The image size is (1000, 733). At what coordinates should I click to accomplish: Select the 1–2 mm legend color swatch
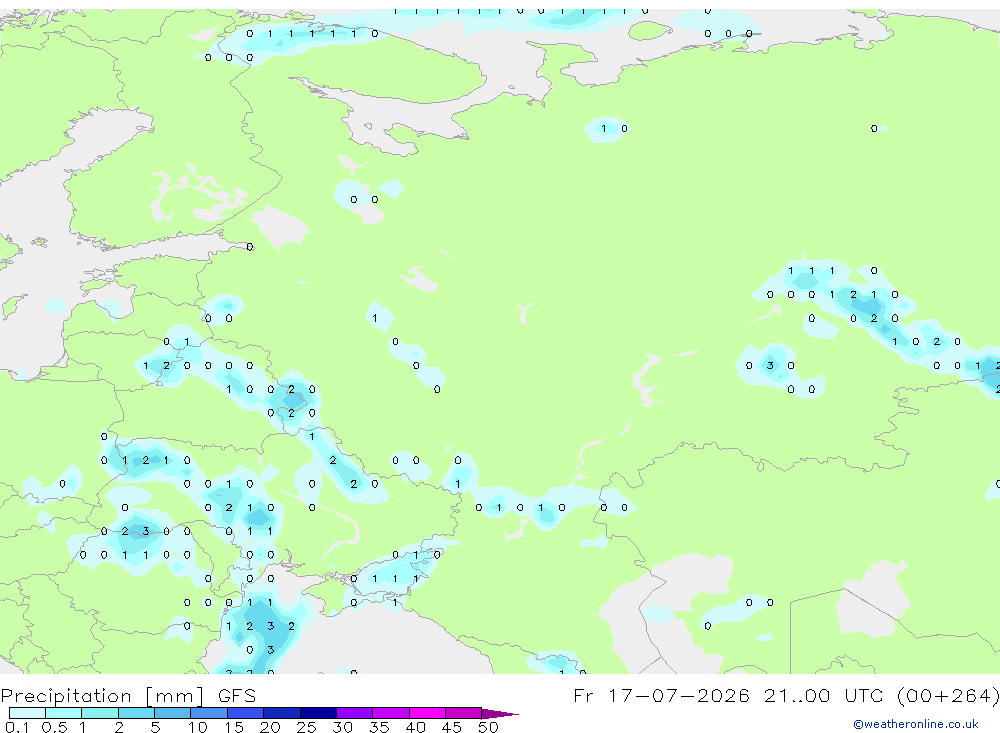[100, 713]
